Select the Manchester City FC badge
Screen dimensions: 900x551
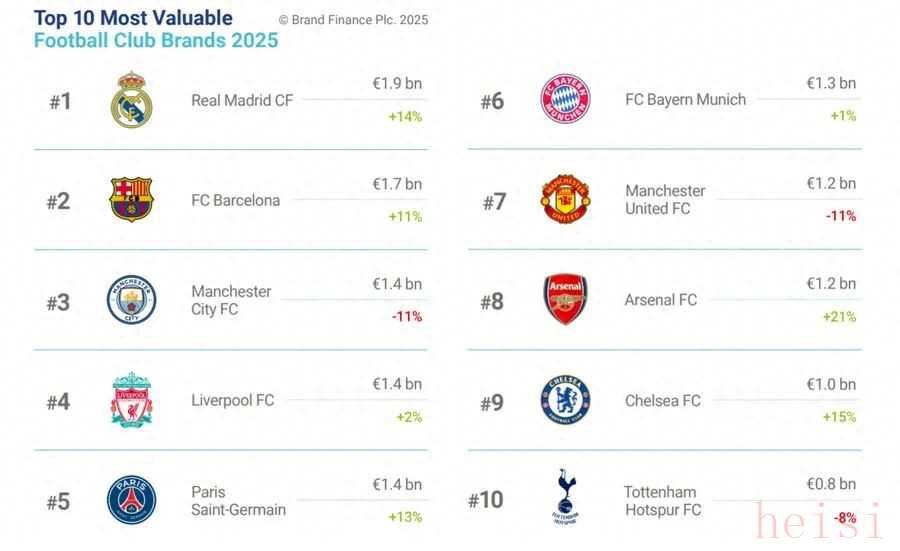(x=131, y=299)
